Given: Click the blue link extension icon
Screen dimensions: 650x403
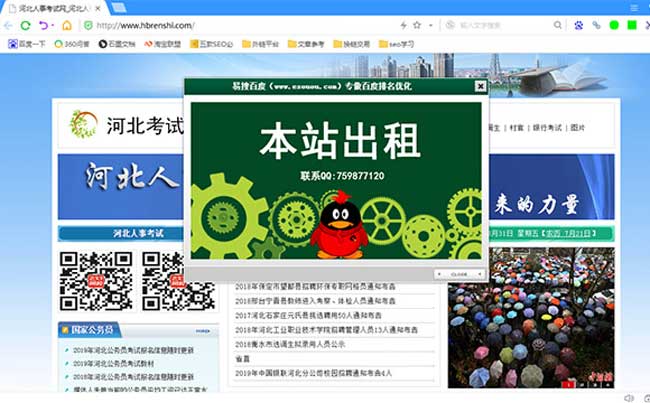Looking at the screenshot, I should (x=596, y=26).
